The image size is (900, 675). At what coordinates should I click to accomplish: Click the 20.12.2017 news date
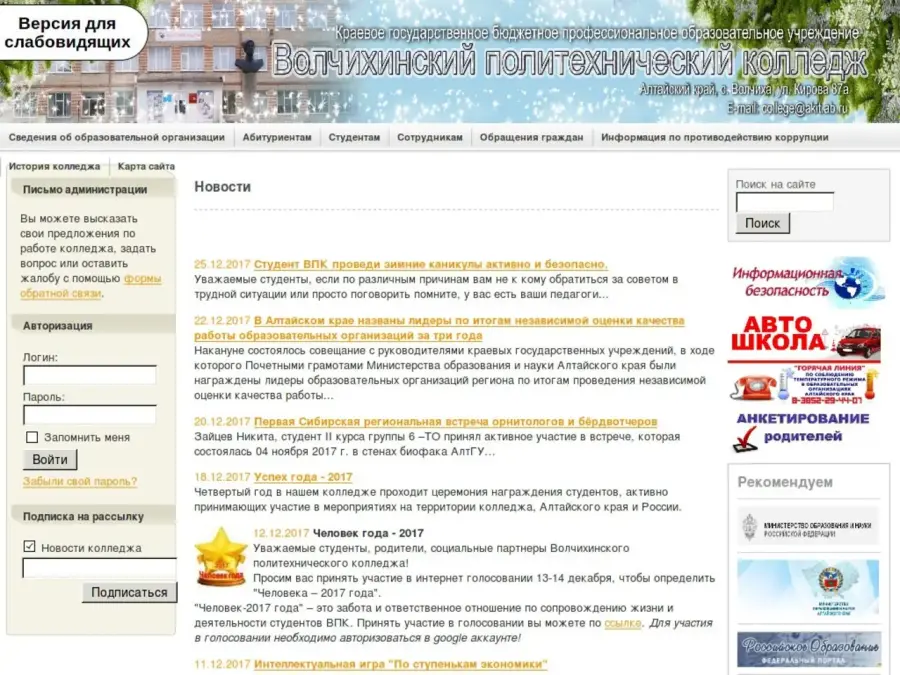click(223, 422)
